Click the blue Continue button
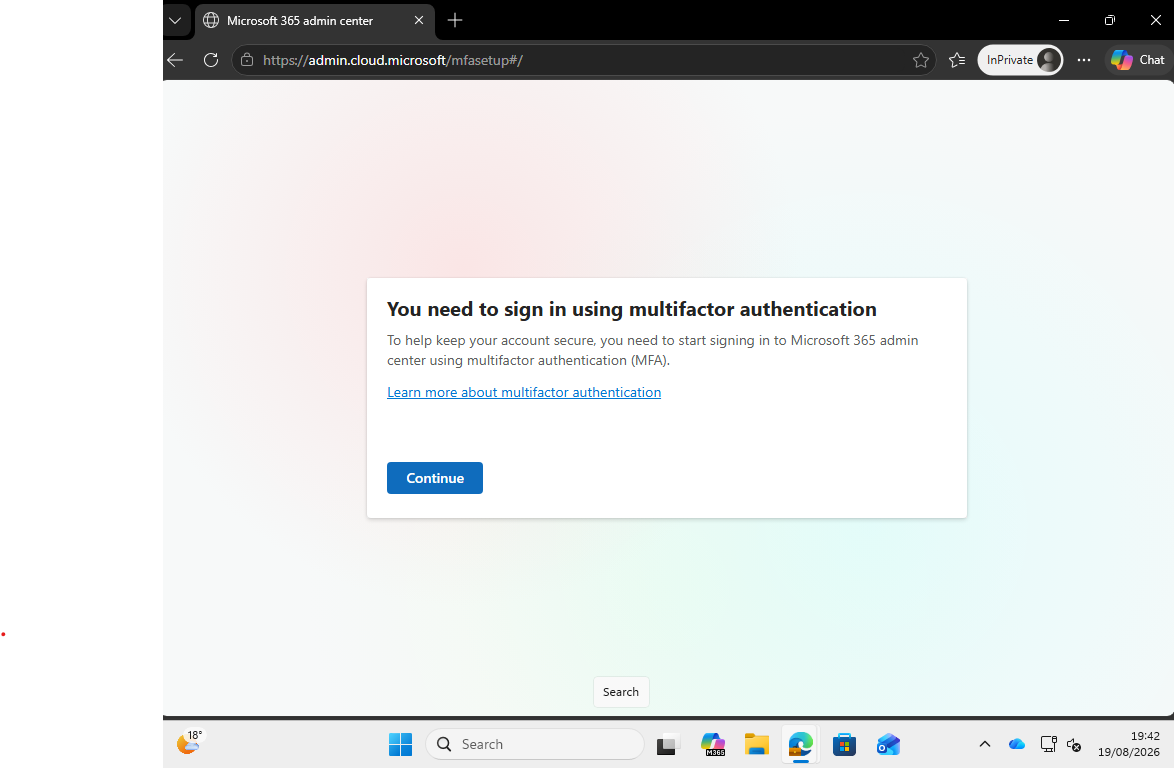Viewport: 1174px width, 768px height. [x=434, y=478]
